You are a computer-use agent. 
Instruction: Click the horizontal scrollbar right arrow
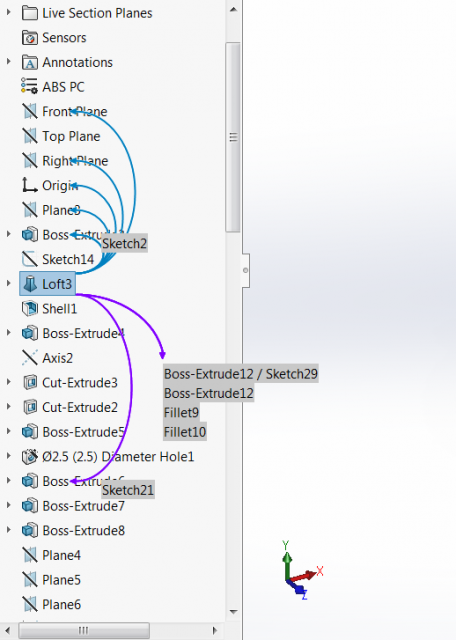pos(215,630)
